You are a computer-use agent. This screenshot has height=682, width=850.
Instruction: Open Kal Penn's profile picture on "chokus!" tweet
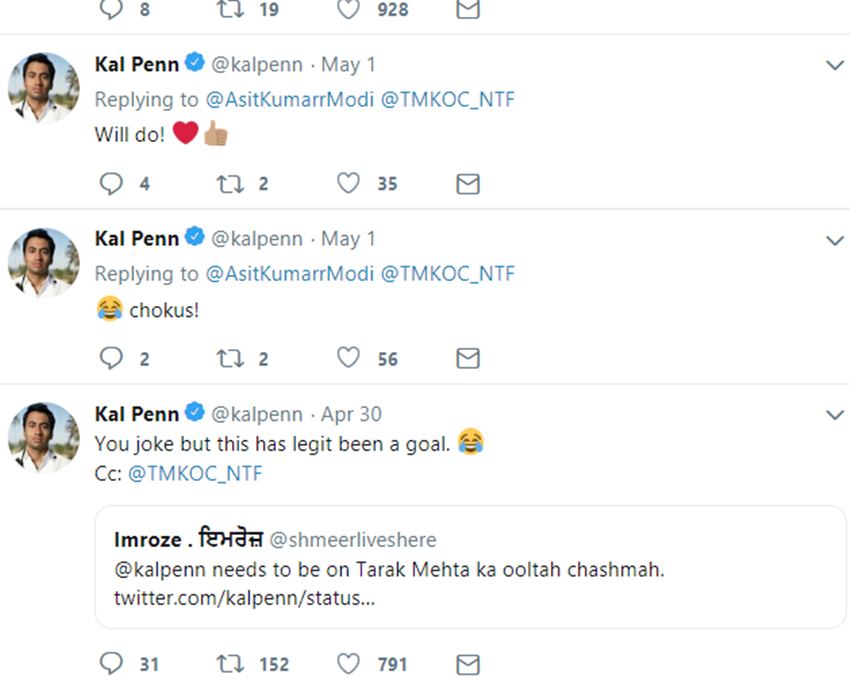point(44,263)
